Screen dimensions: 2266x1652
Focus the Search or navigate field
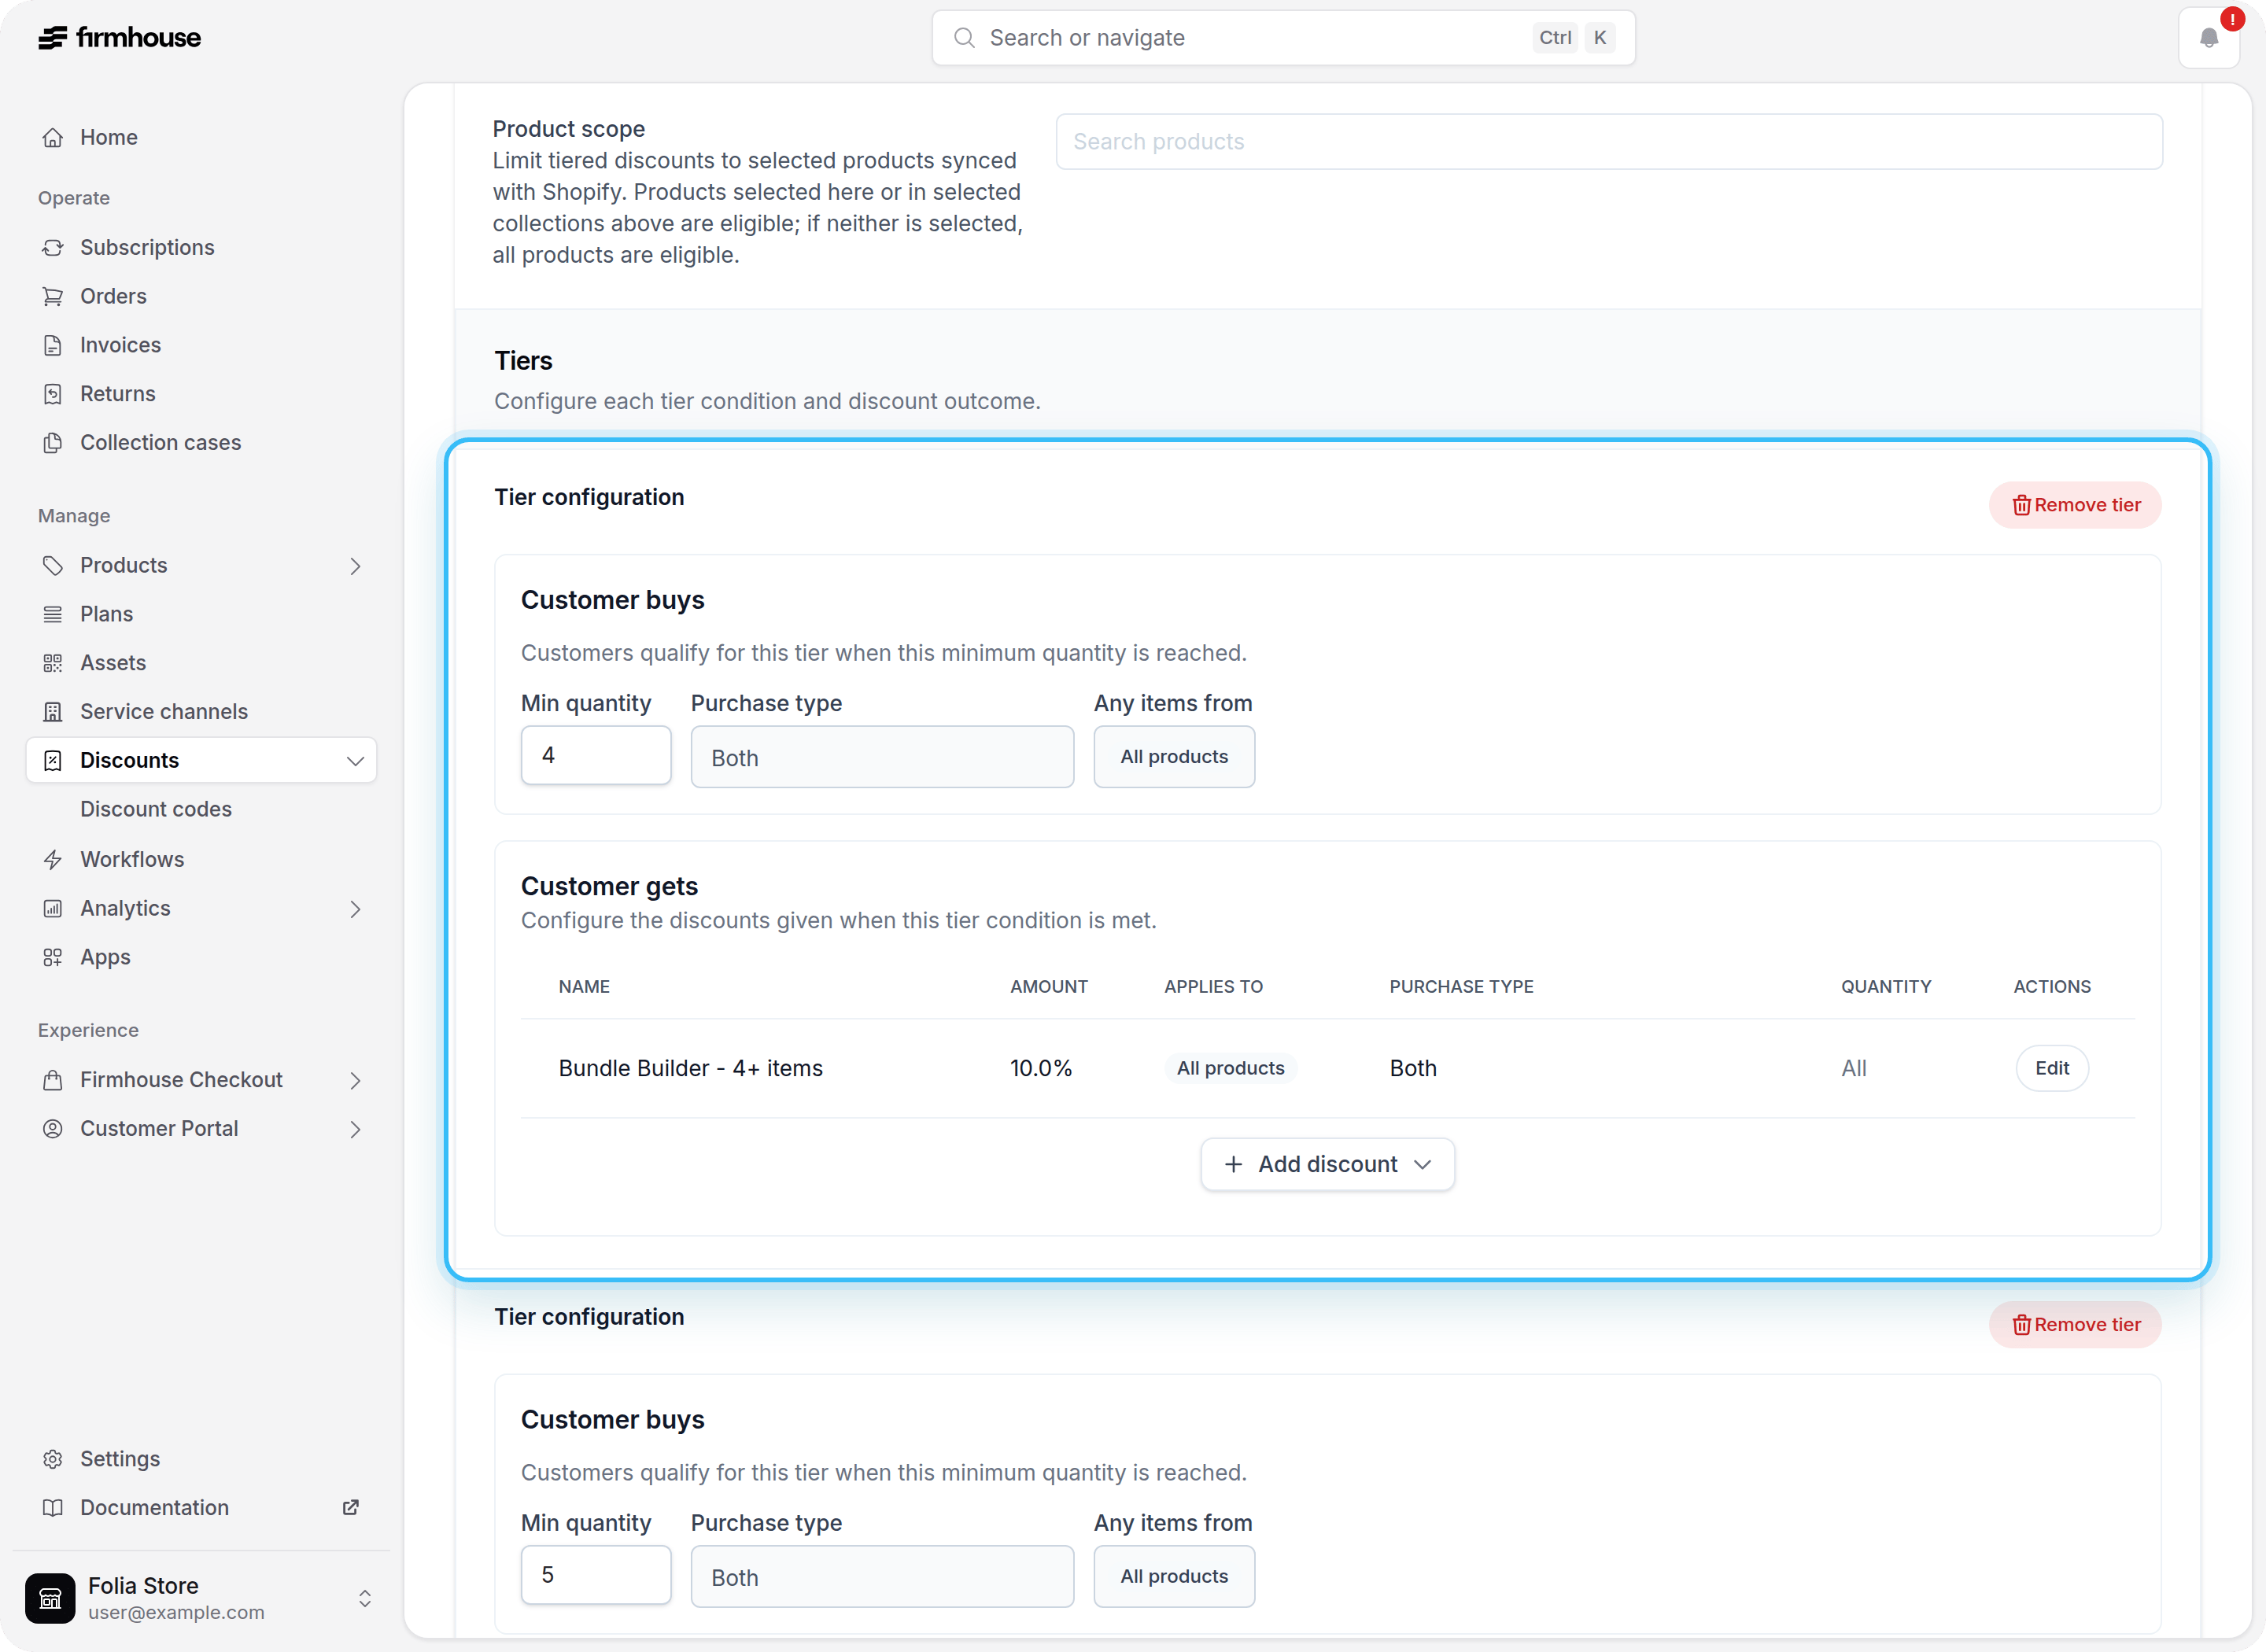1283,38
